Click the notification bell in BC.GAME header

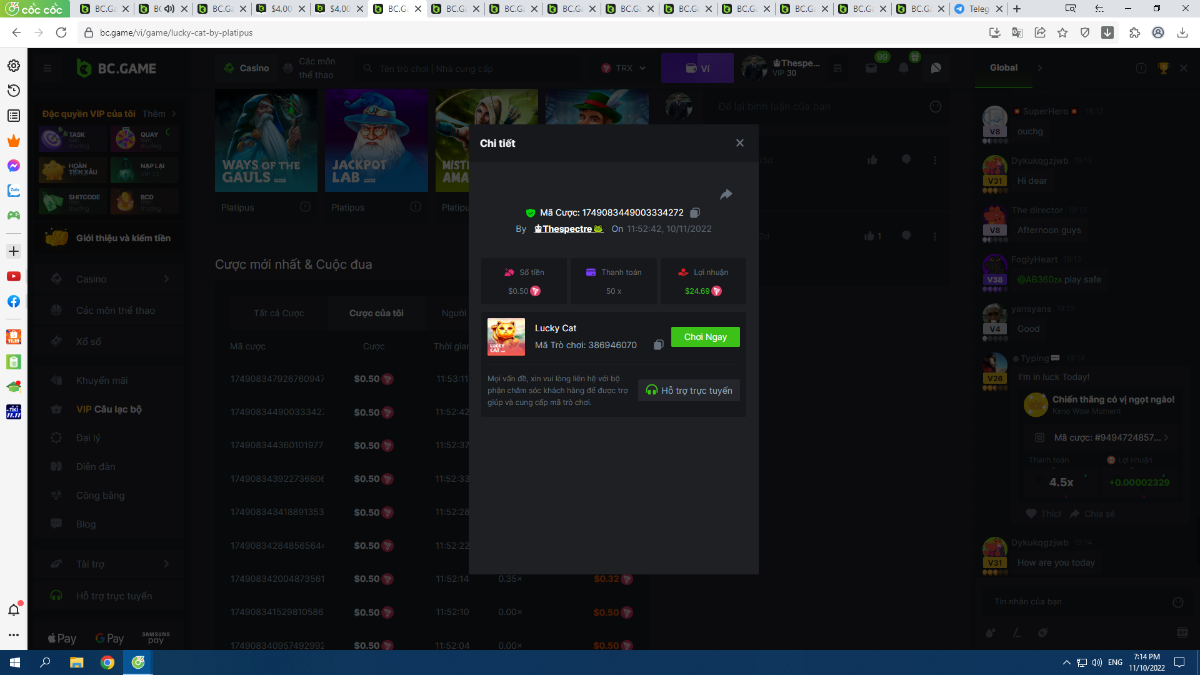(x=904, y=68)
